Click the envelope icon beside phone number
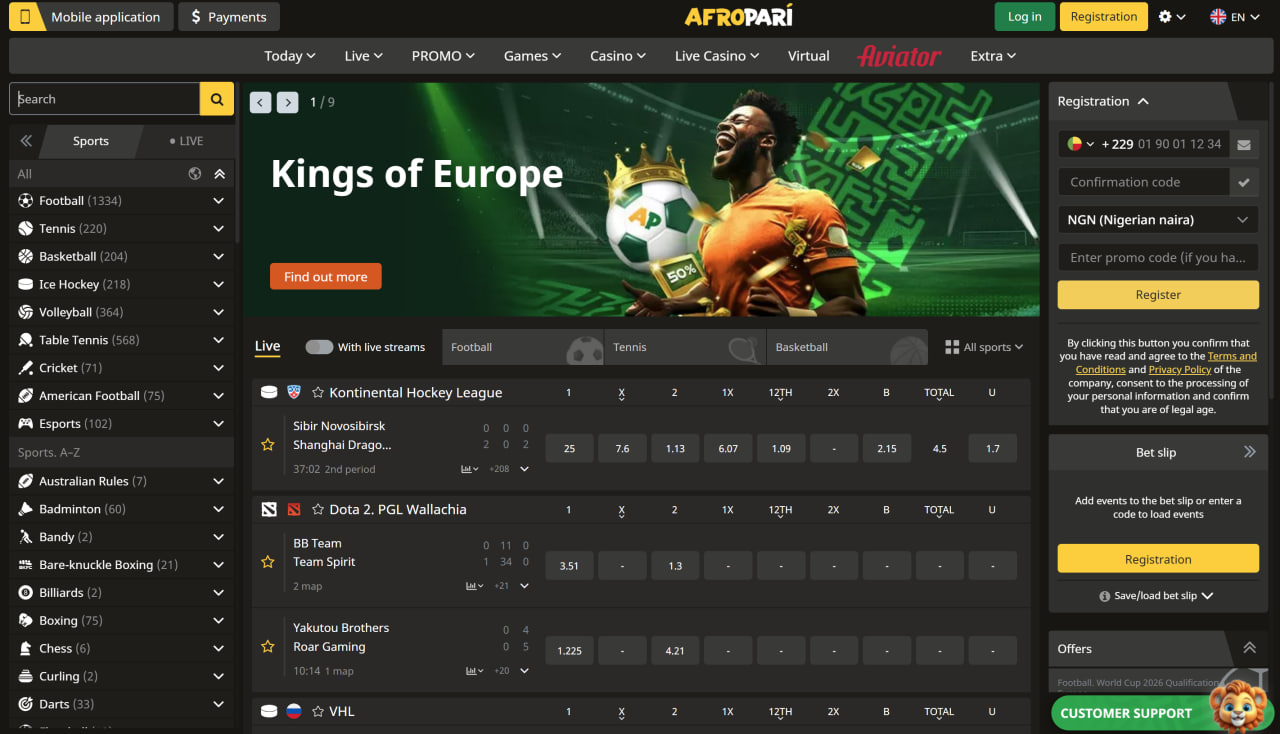 coord(1243,144)
